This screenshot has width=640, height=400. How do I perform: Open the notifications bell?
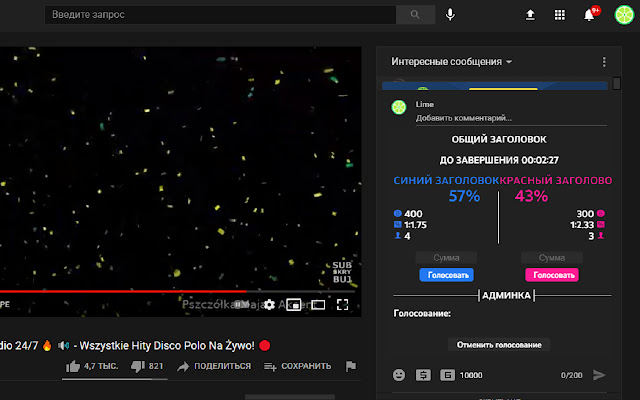[x=589, y=15]
